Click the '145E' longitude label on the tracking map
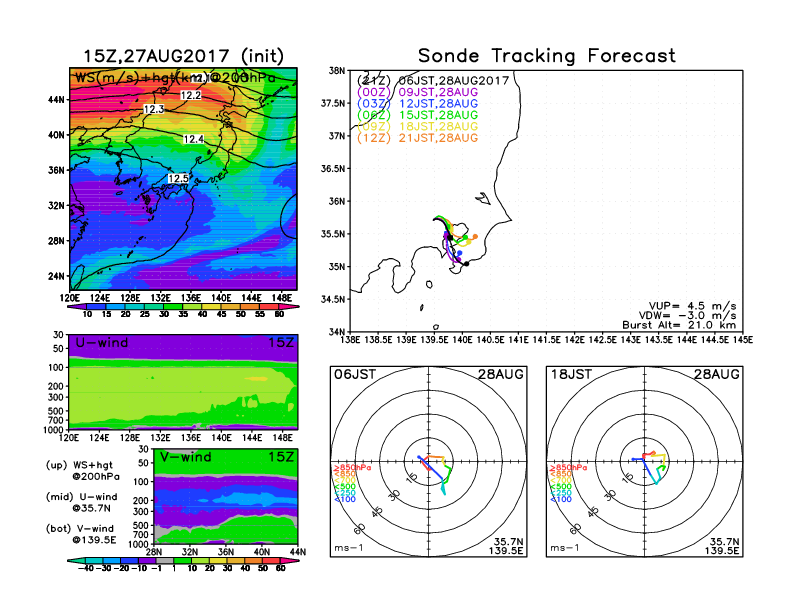 click(742, 340)
